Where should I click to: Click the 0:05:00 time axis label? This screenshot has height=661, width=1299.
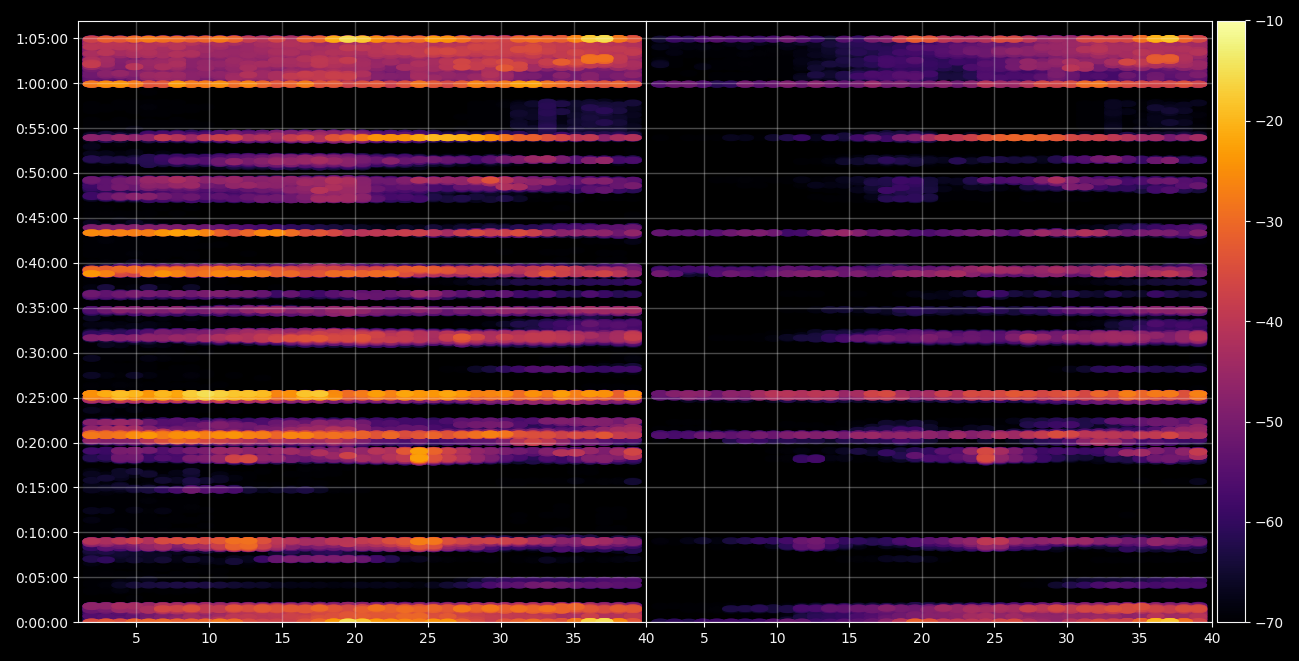tap(42, 578)
